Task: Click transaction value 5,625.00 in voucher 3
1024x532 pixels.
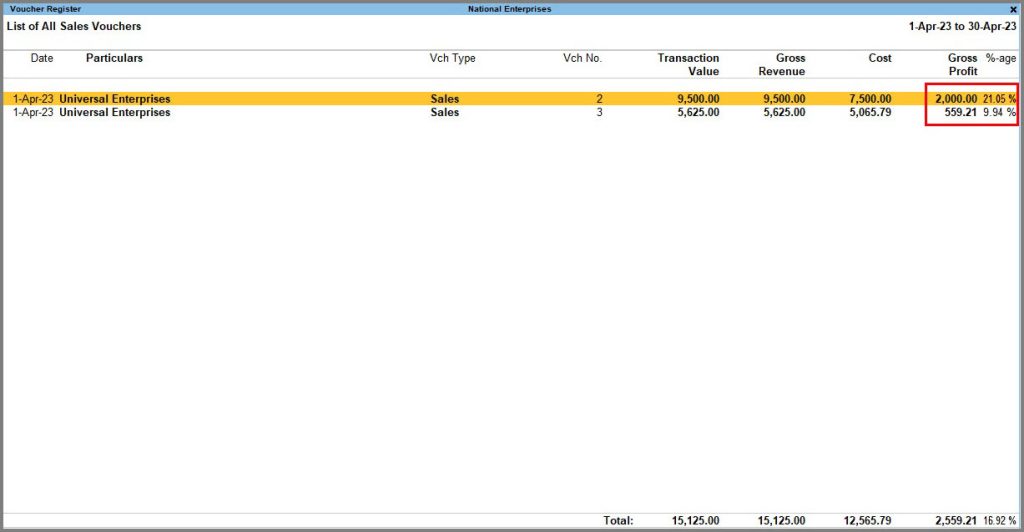Action: [698, 112]
